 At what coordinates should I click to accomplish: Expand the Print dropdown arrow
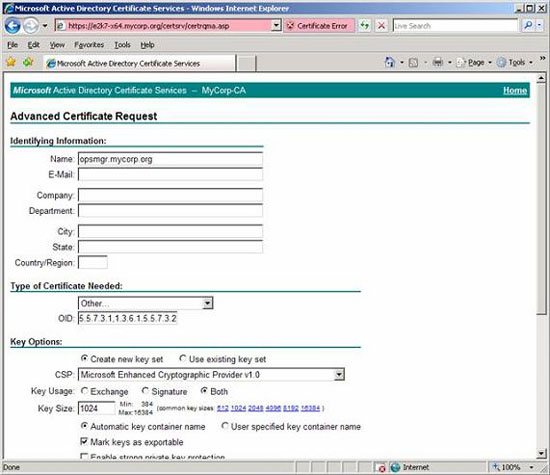[450, 63]
